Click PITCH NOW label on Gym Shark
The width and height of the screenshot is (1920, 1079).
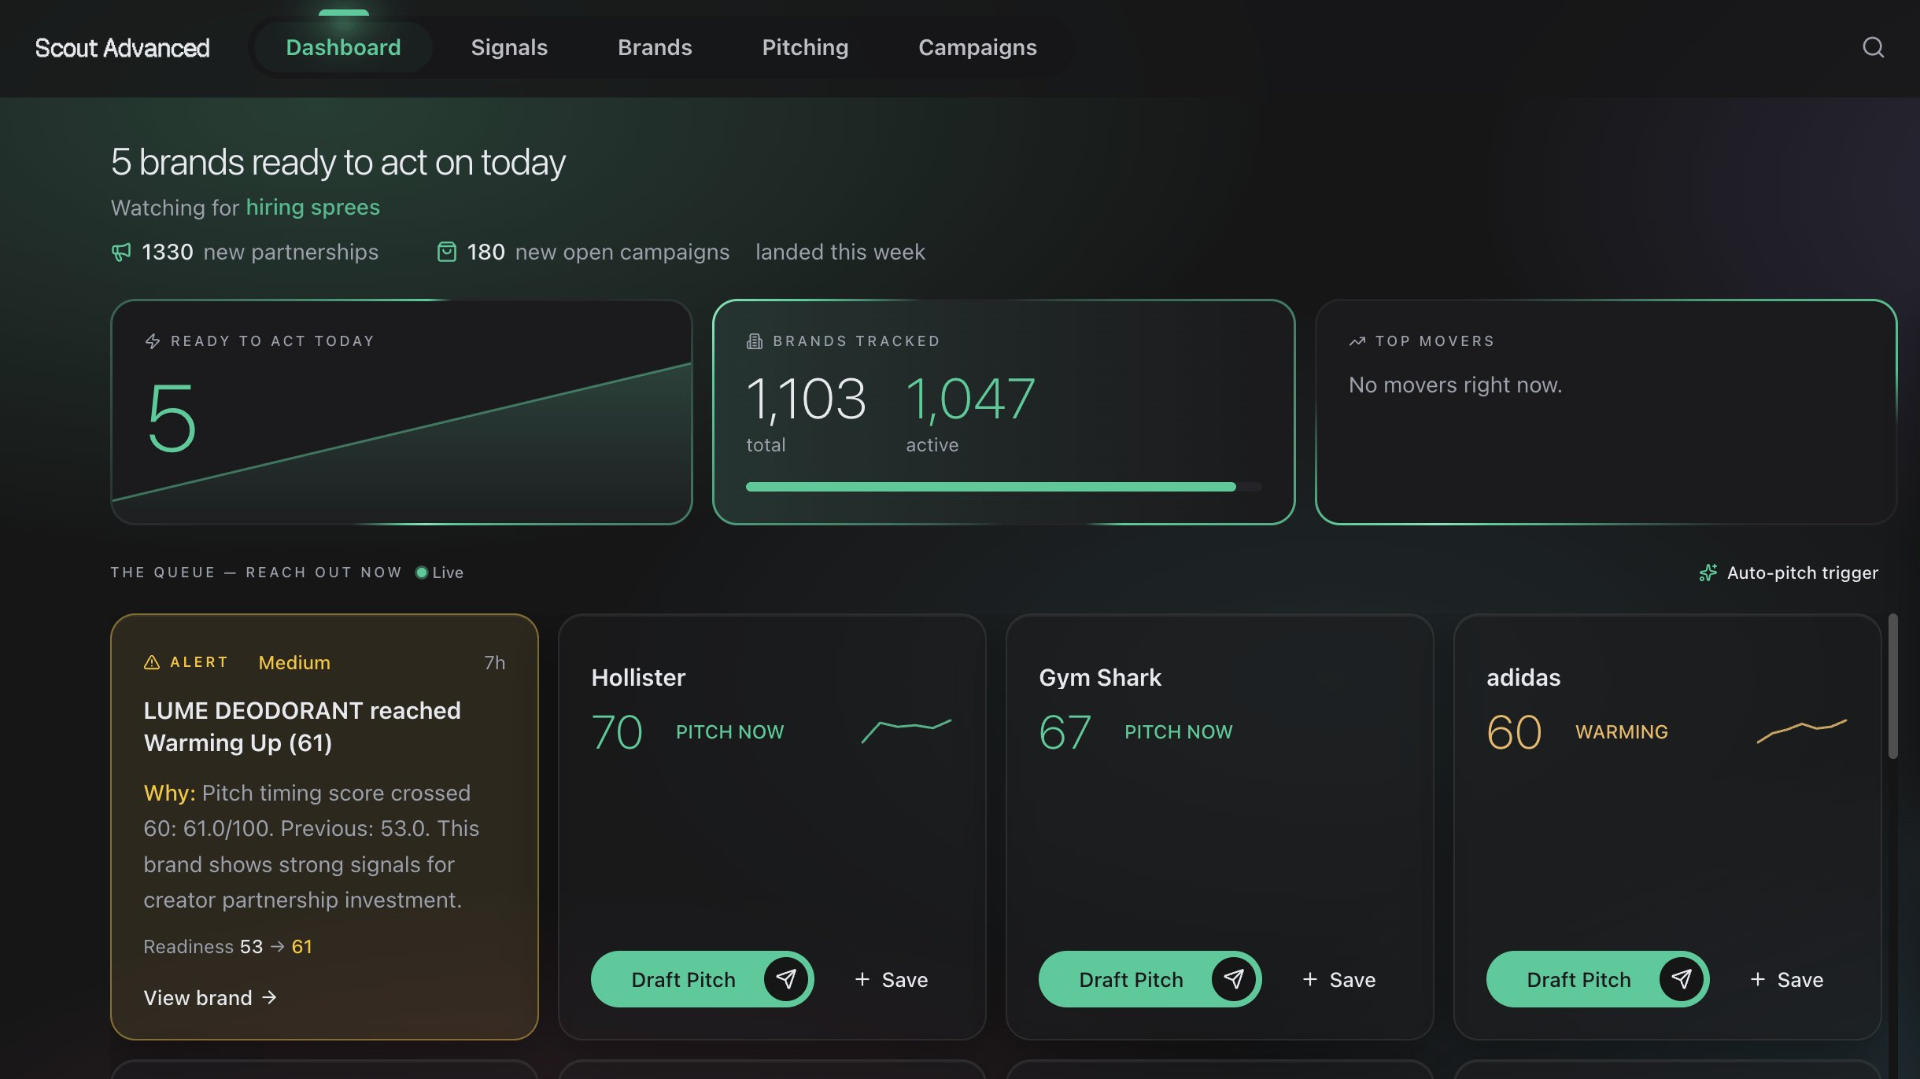pyautogui.click(x=1178, y=732)
